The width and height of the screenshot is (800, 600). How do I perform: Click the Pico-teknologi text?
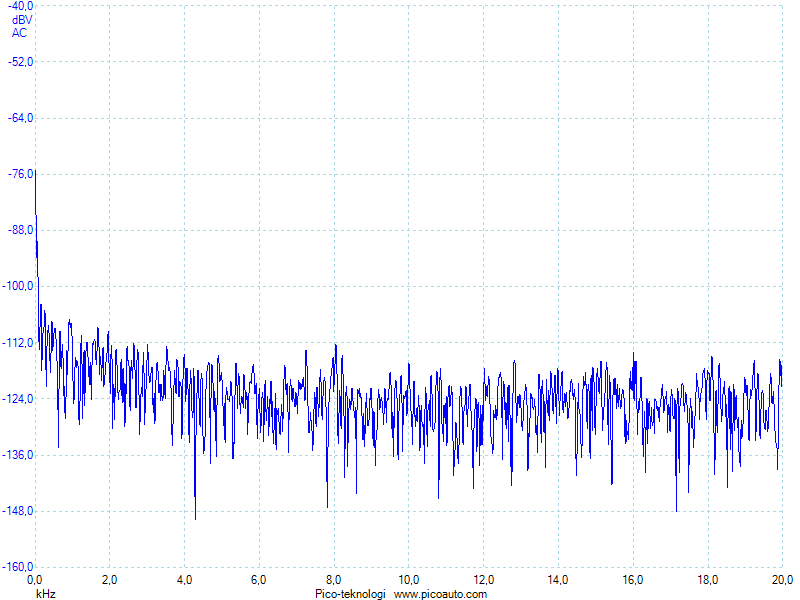click(x=350, y=594)
